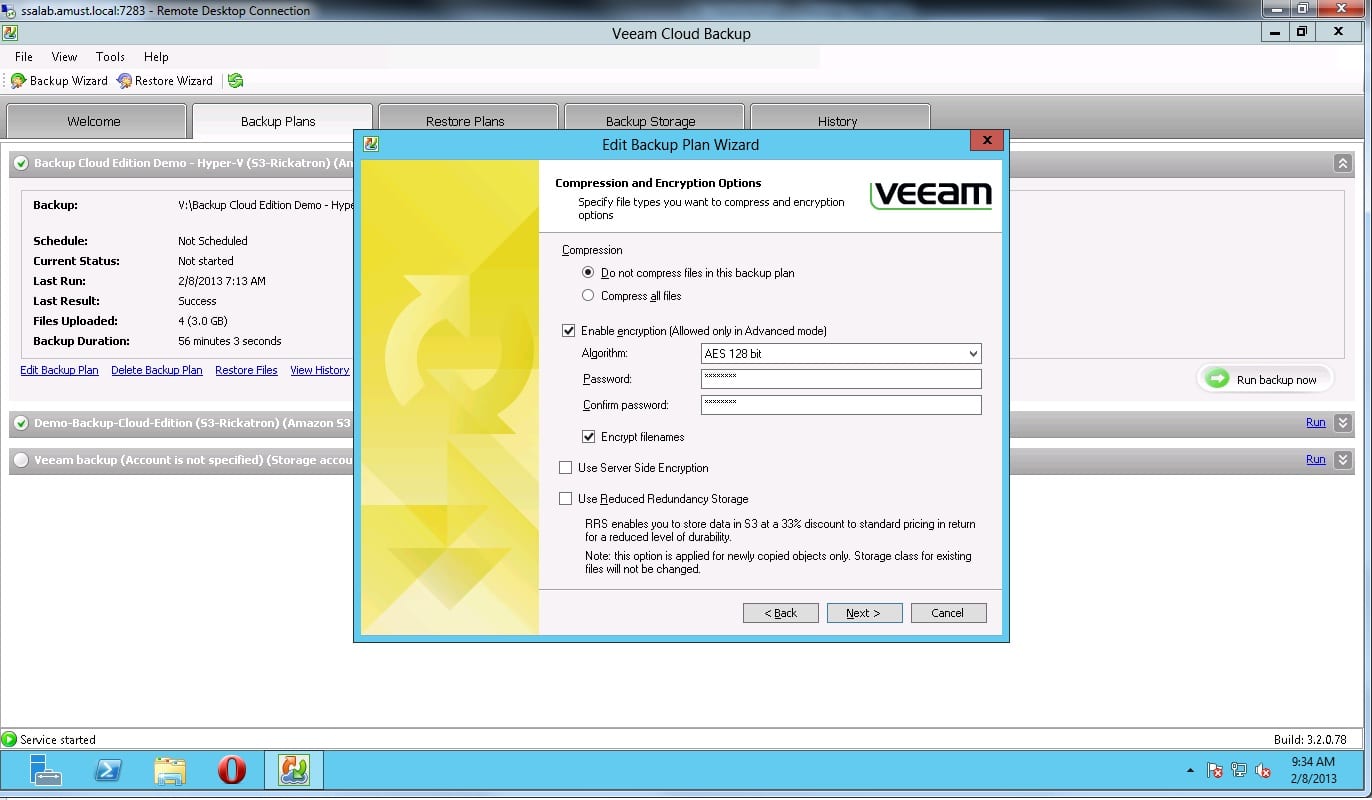
Task: Click the Backup Wizard toolbar icon
Action: point(19,81)
